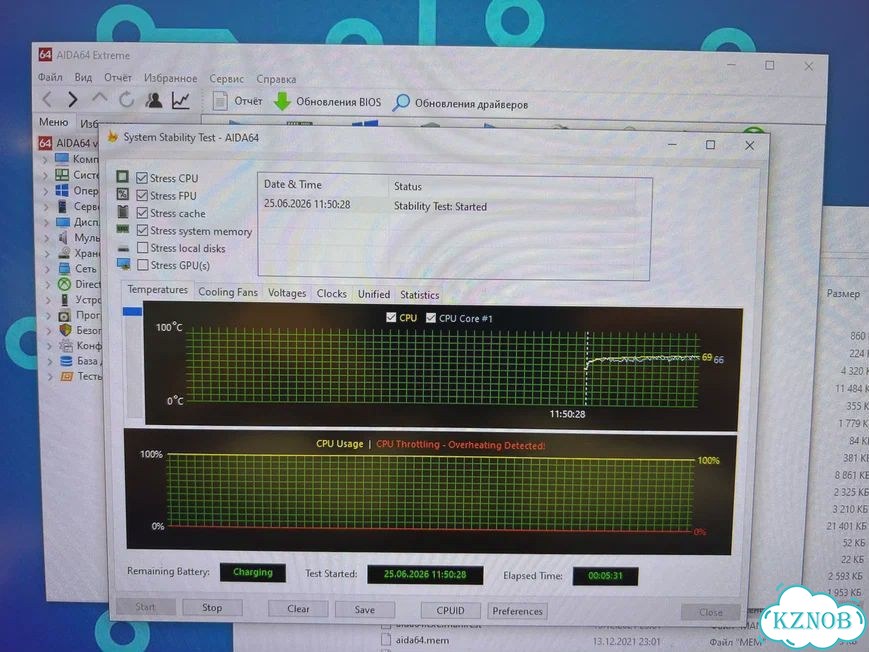Expand the Хранение данных tree node
The image size is (869, 652).
click(x=47, y=253)
